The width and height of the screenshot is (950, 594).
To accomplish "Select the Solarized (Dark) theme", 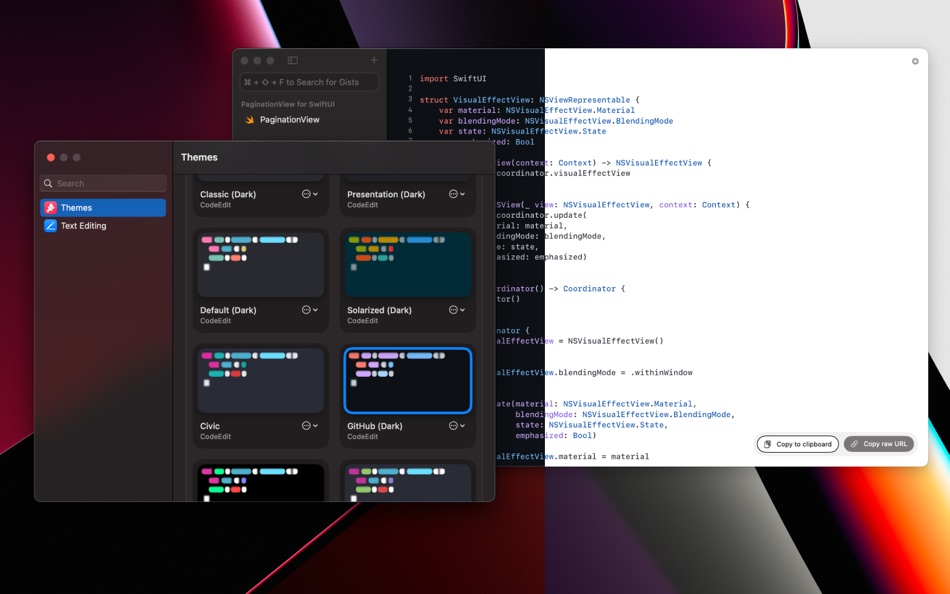I will (407, 264).
